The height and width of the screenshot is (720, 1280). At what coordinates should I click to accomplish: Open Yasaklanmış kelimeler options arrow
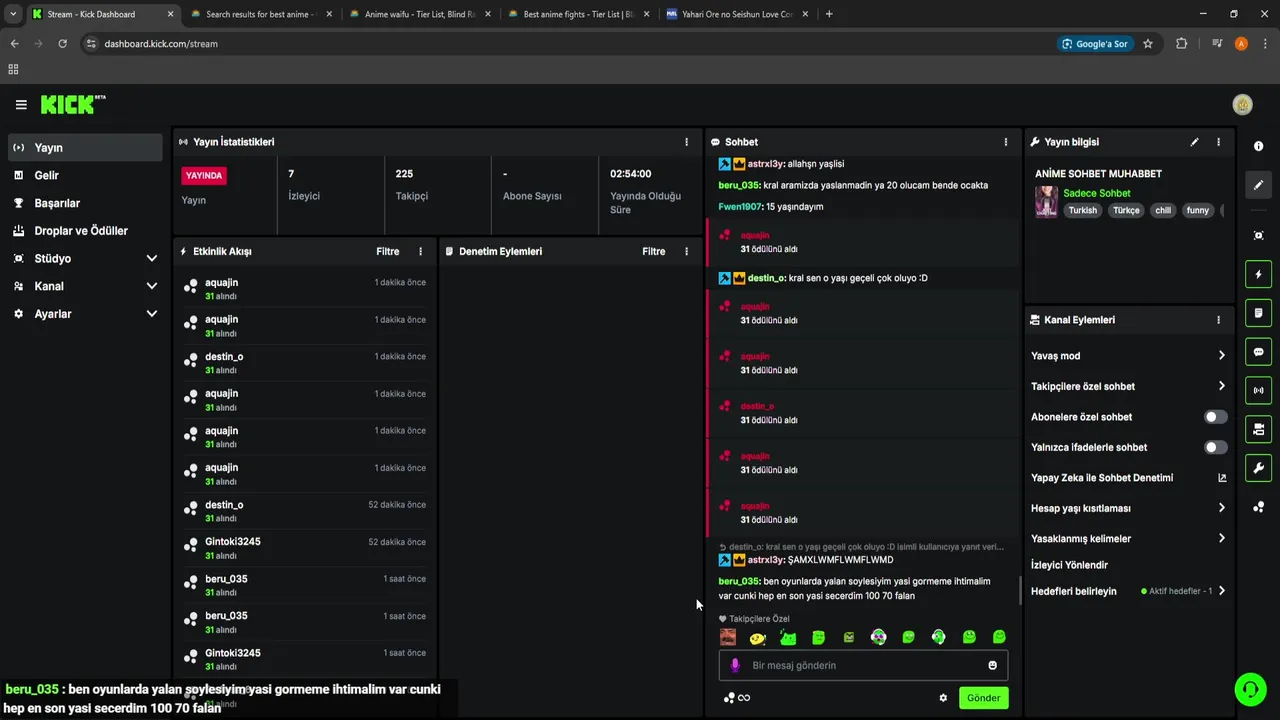(x=1221, y=539)
